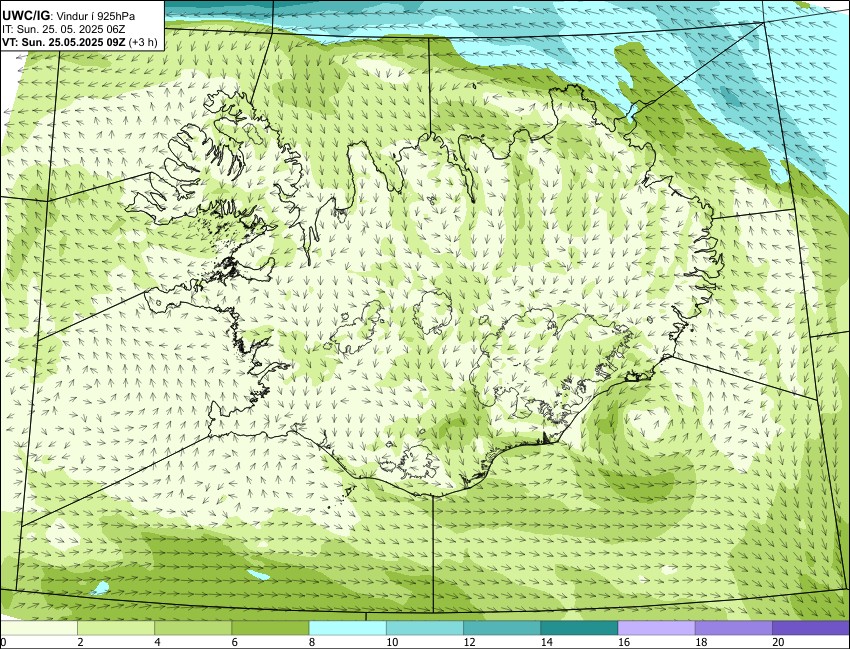
Task: Click the legend value '12'
Action: 469,642
